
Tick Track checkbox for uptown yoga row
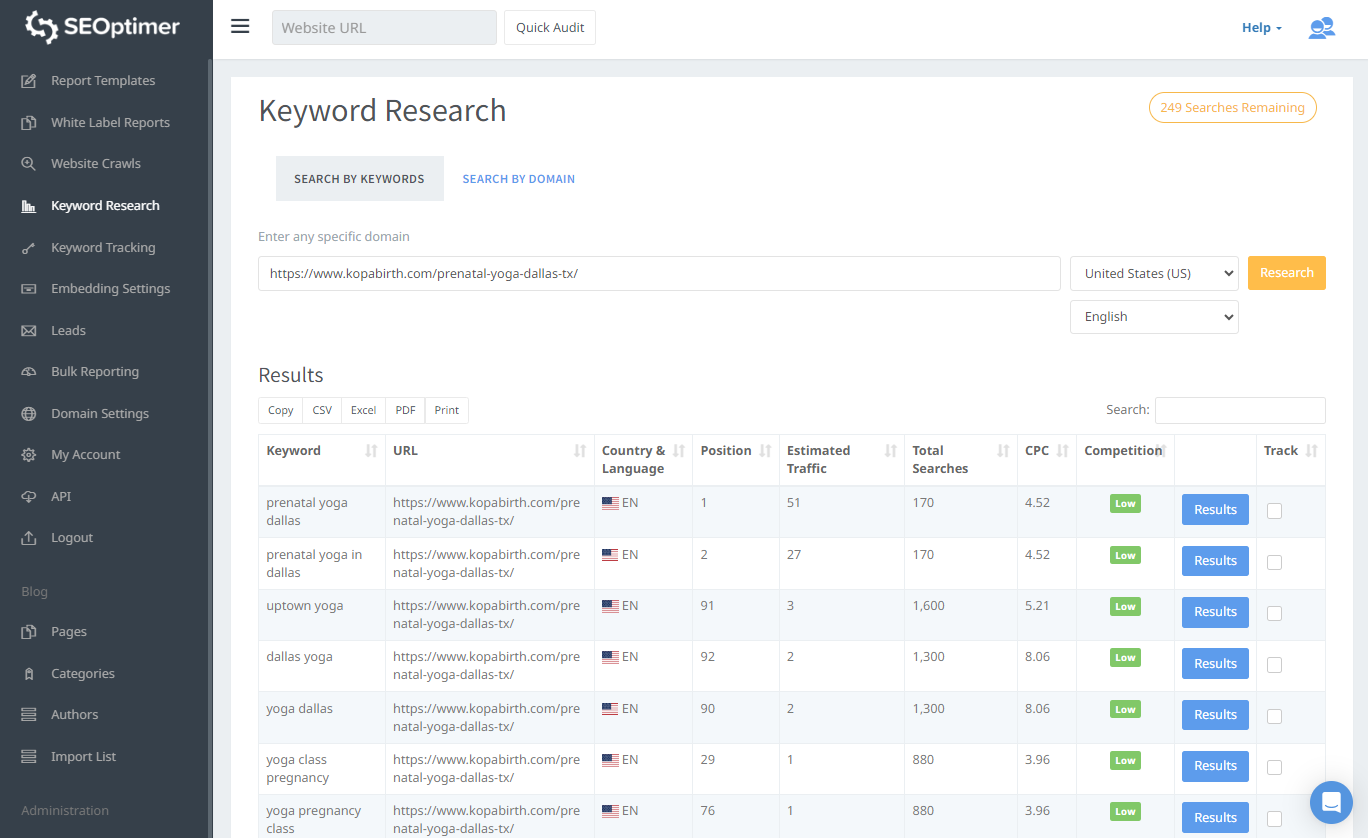click(x=1274, y=613)
